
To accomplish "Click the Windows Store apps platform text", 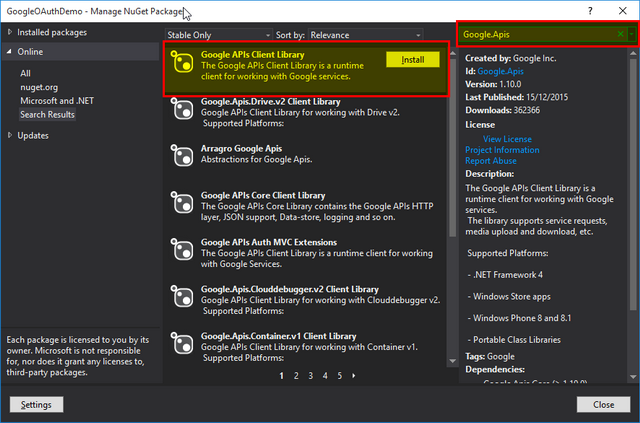I will (x=509, y=296).
